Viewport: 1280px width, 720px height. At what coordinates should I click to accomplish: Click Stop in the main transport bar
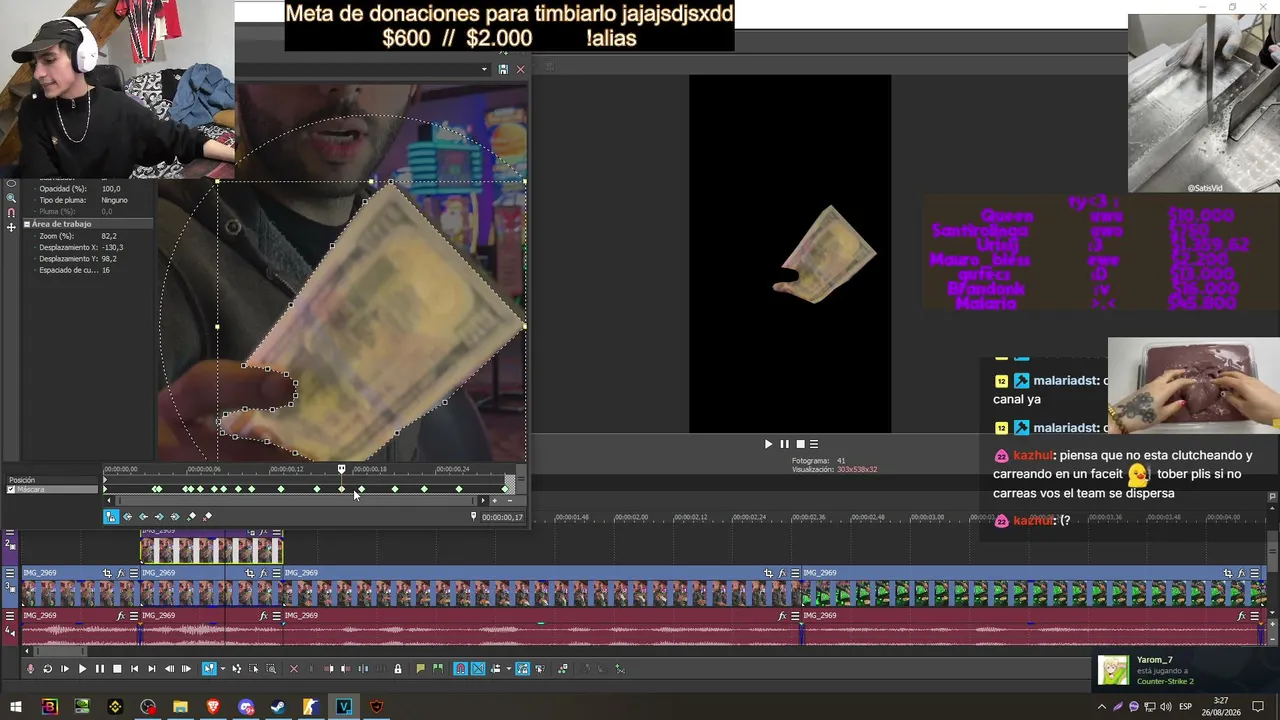pos(117,669)
